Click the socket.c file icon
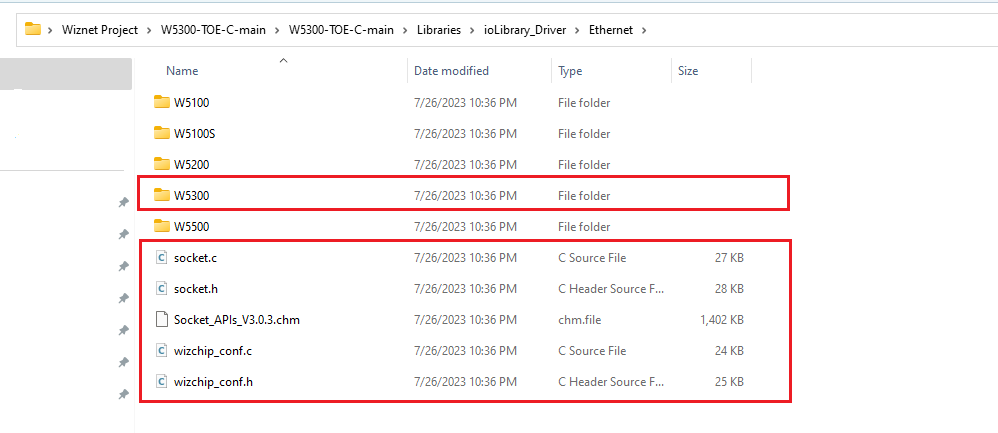Screen dimensions: 998x433 [x=162, y=257]
